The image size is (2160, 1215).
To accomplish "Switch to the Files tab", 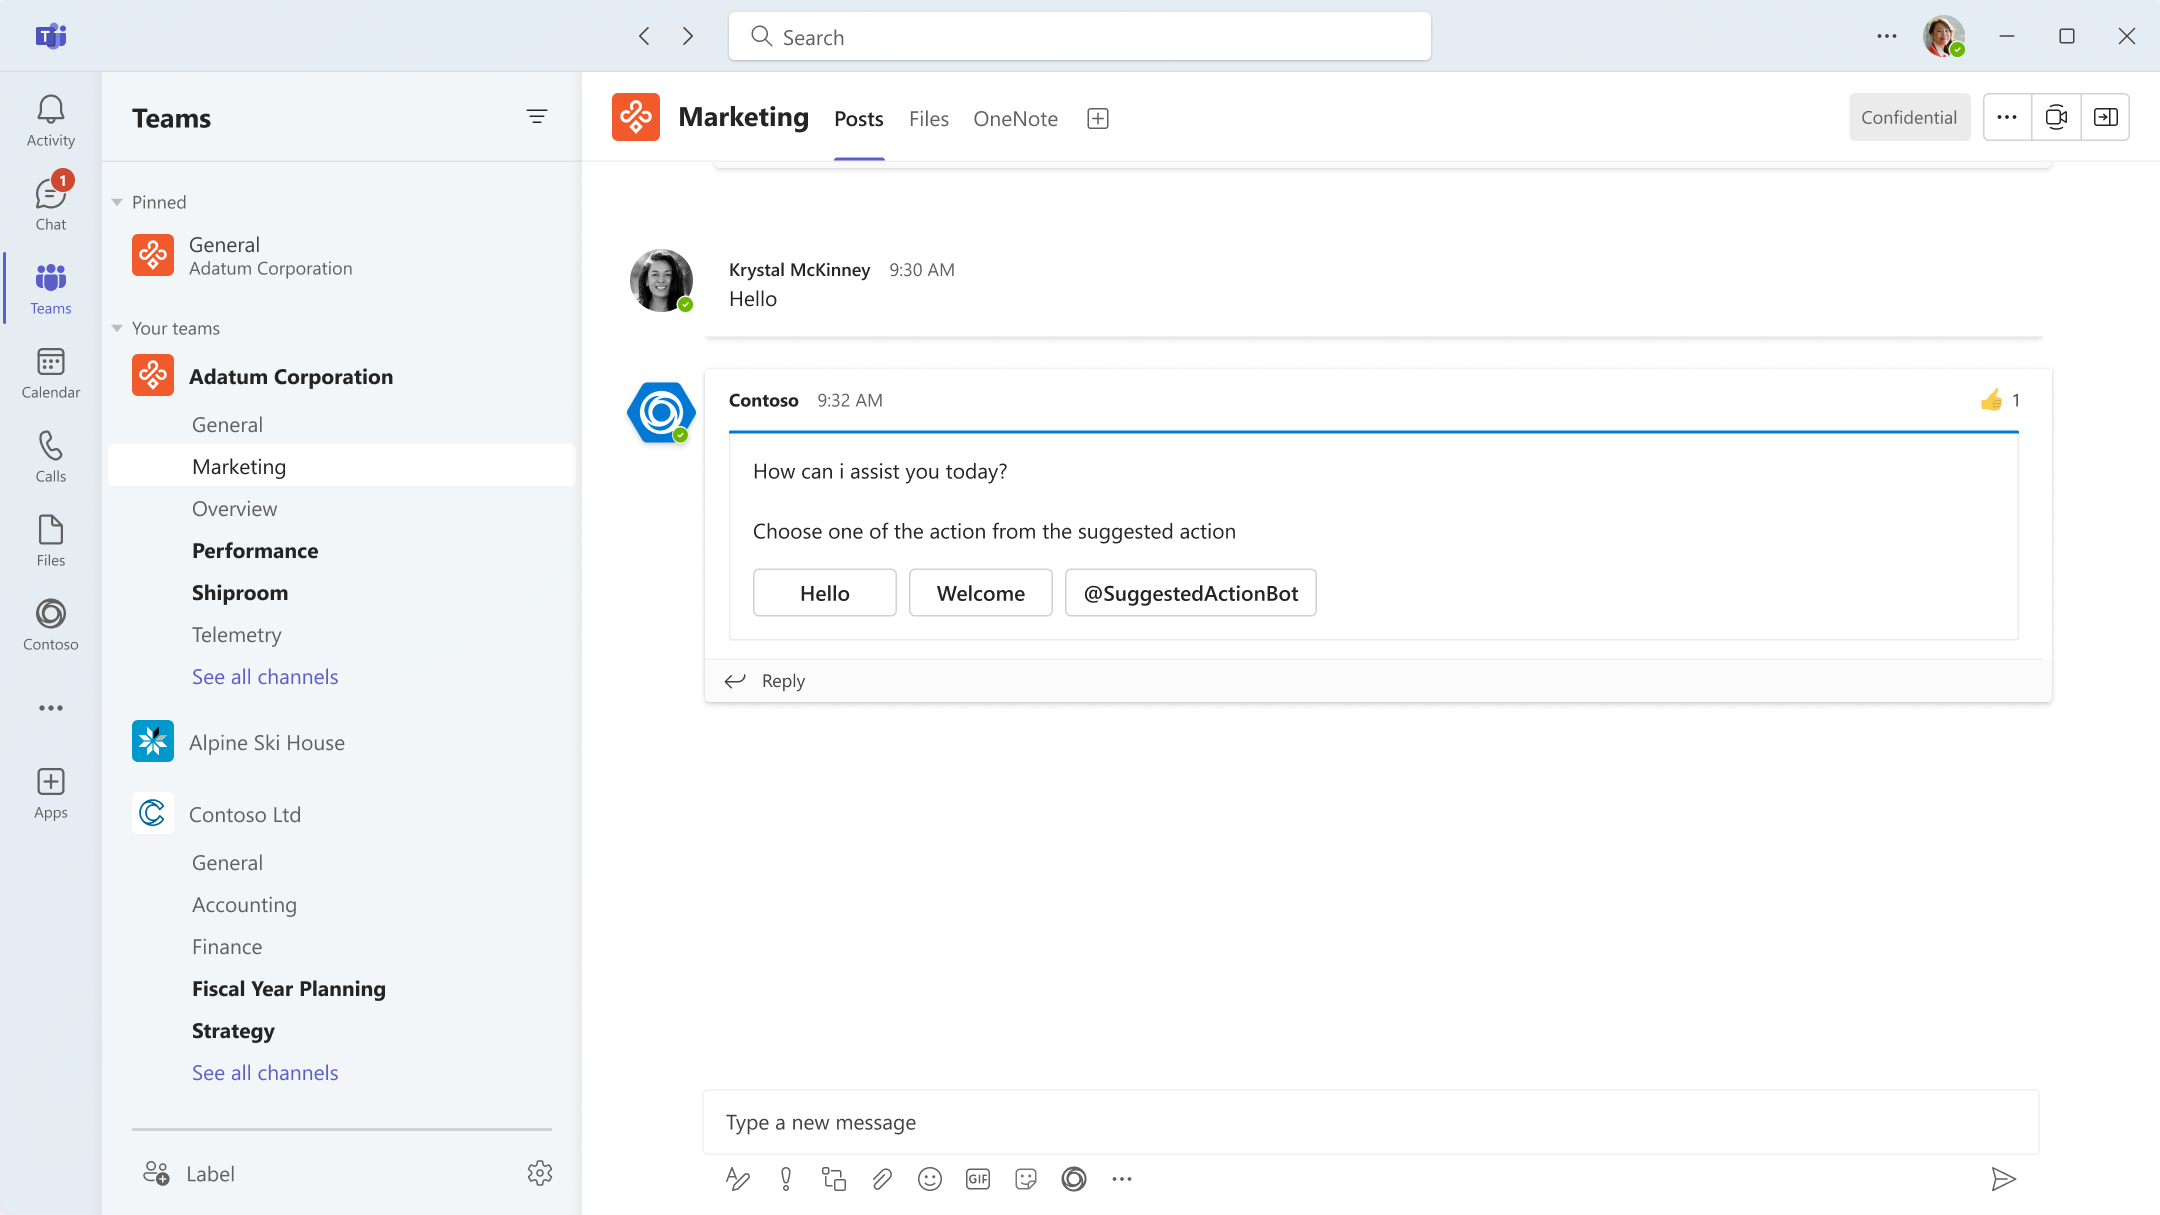I will [928, 118].
